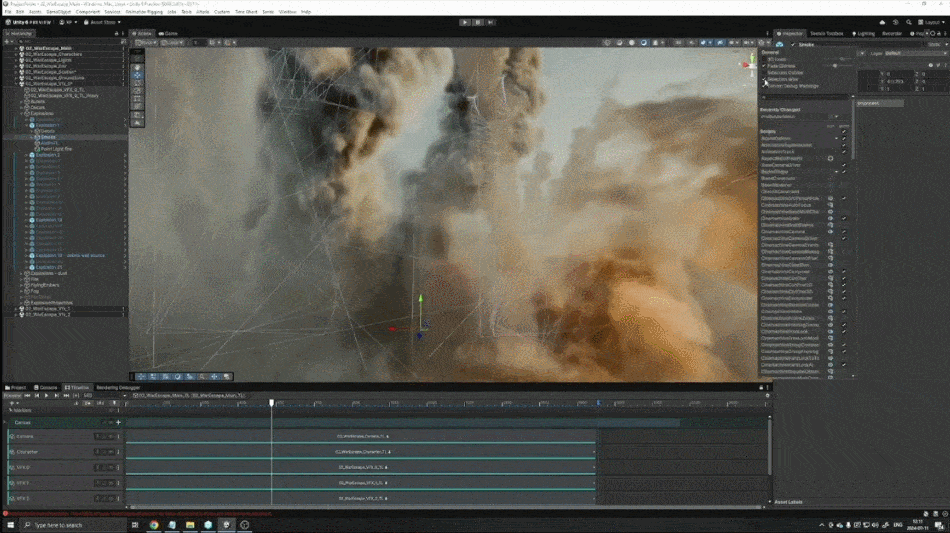Click first icon in Scene bottom overlay toolbar
This screenshot has height=533, width=950.
141,377
